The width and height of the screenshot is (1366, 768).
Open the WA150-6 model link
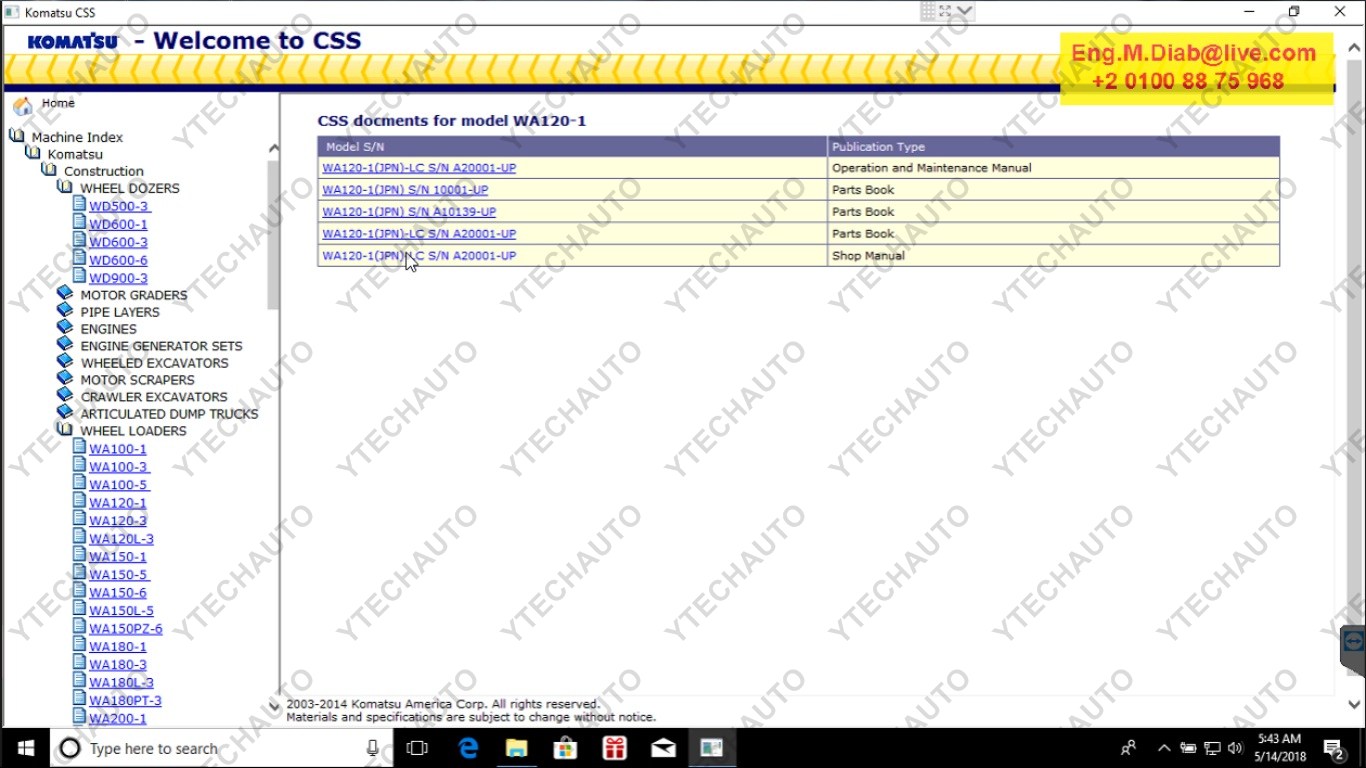click(118, 593)
